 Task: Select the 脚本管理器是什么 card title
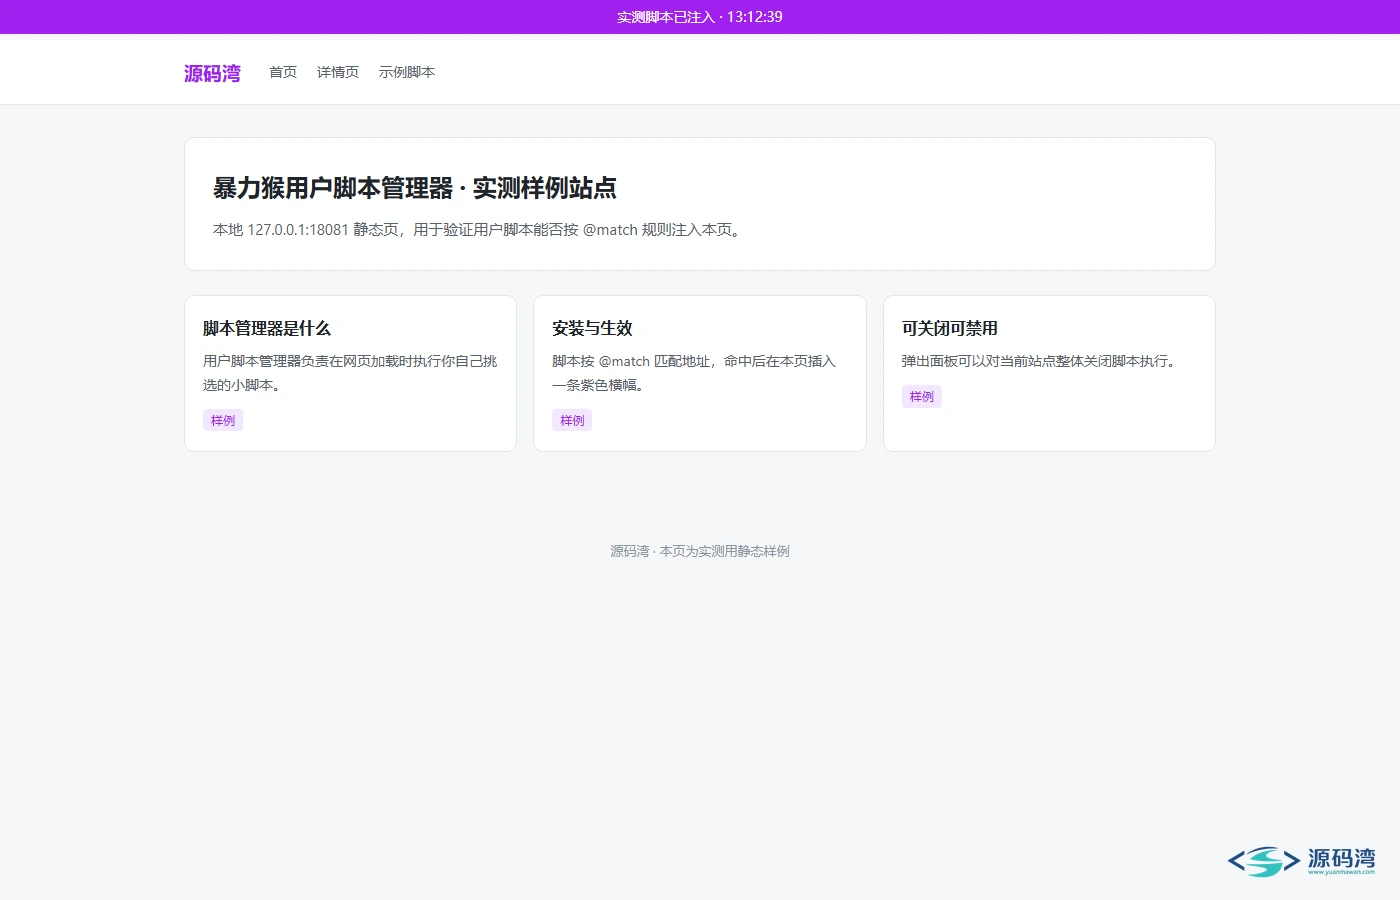pos(267,328)
